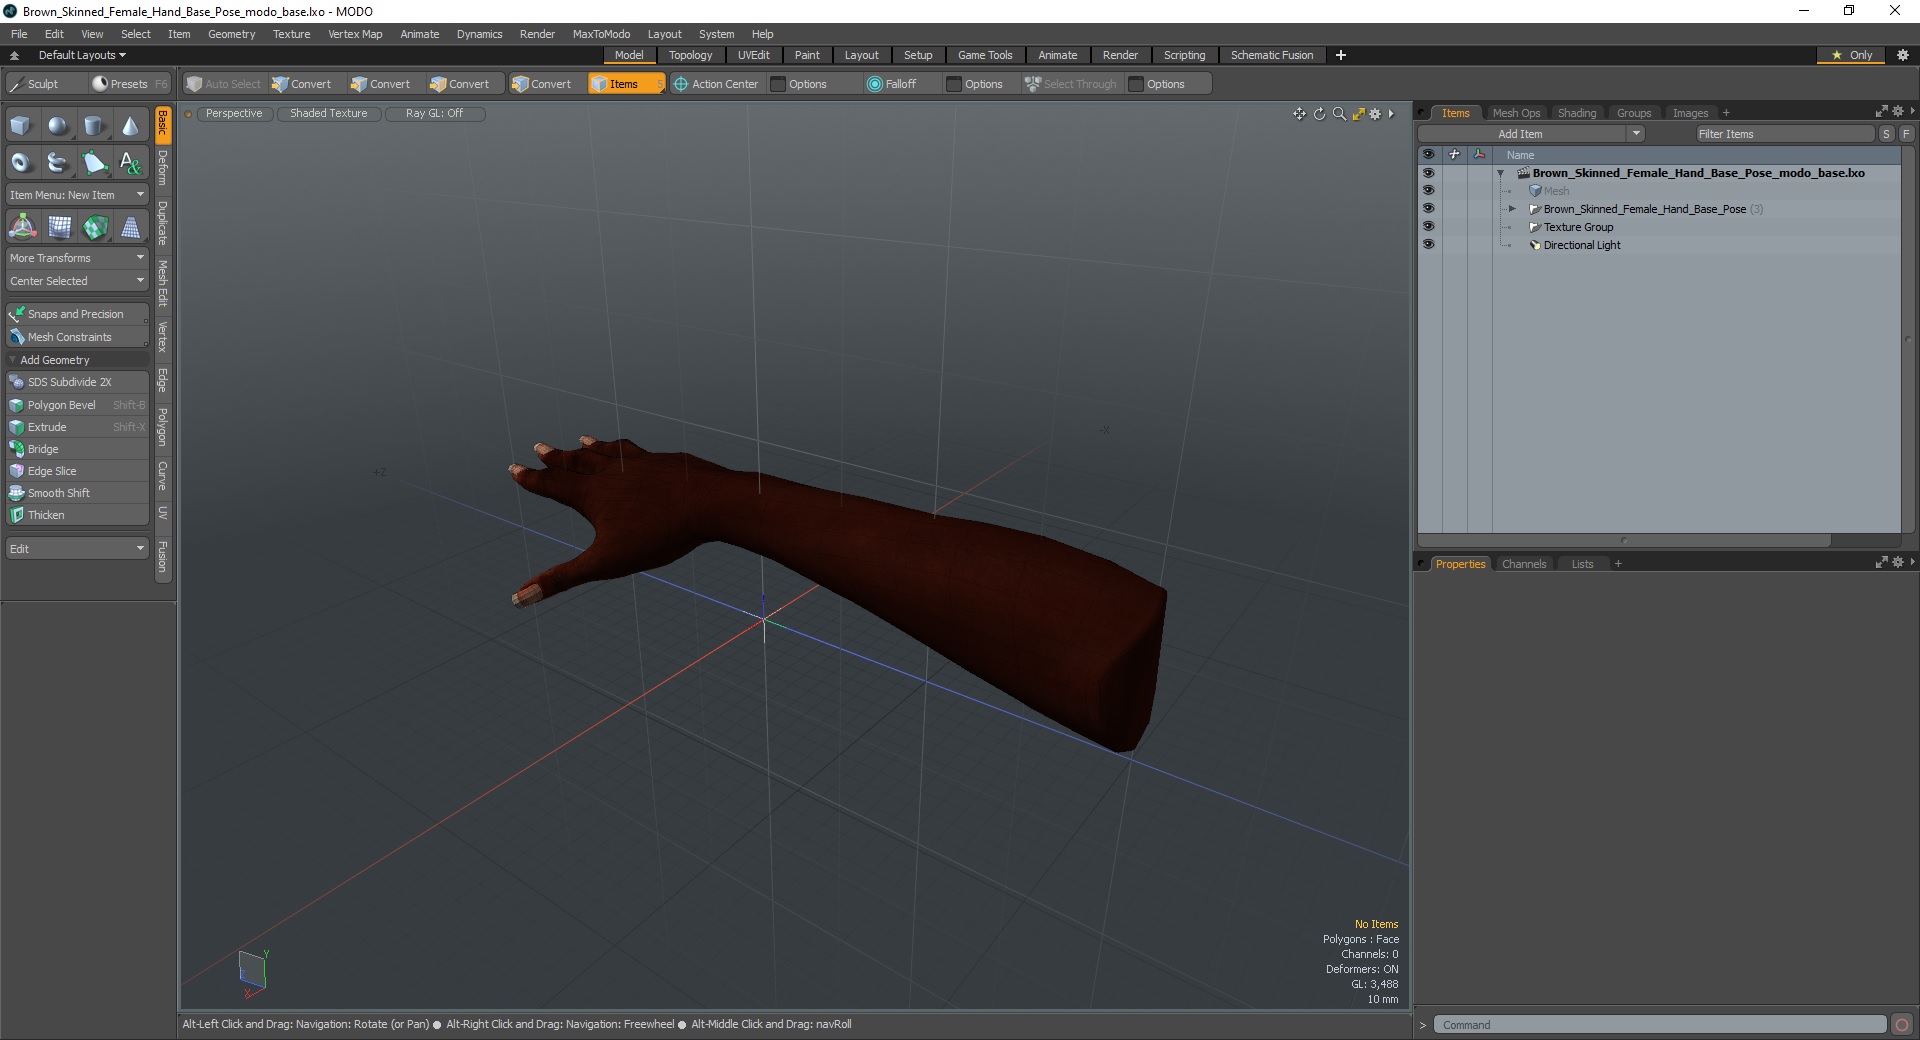Open the viewport settings gear
Viewport: 1920px width, 1040px height.
coord(1375,114)
